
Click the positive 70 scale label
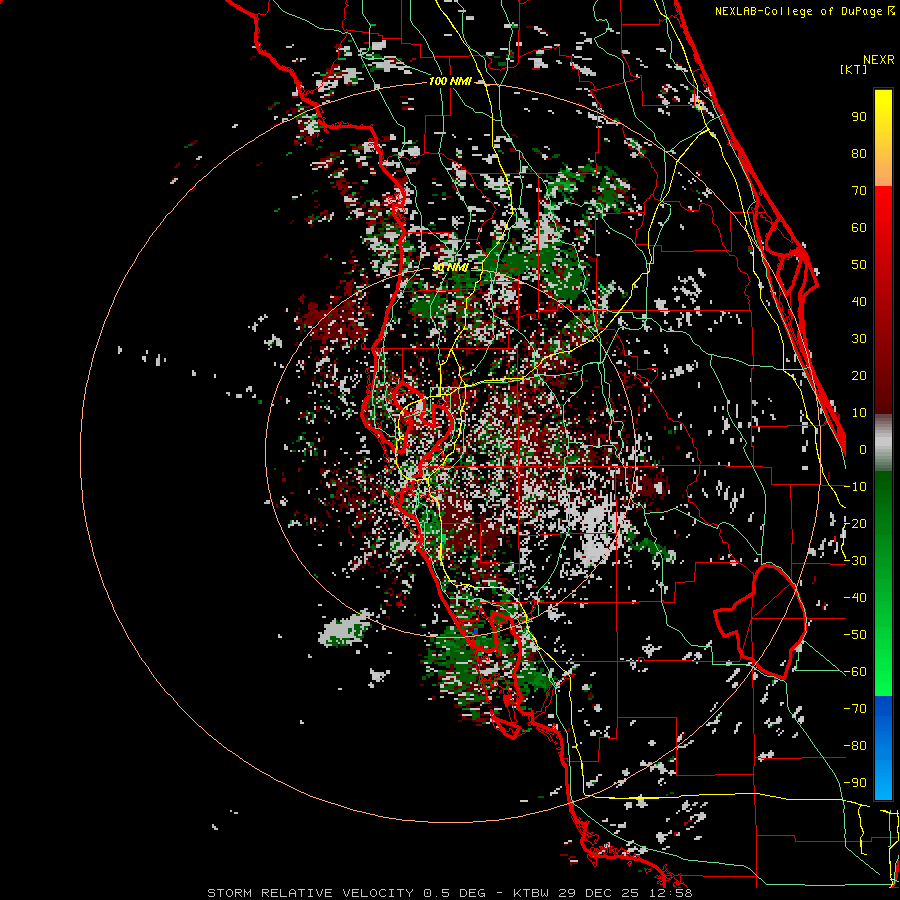click(859, 191)
